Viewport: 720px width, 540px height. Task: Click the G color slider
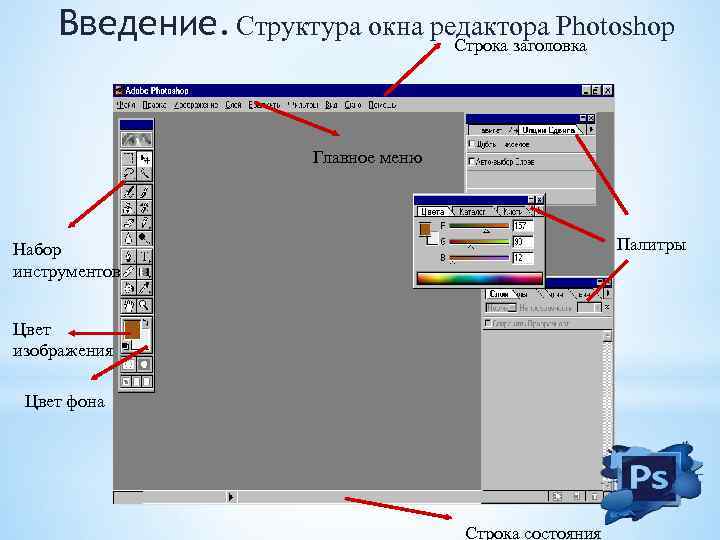479,242
